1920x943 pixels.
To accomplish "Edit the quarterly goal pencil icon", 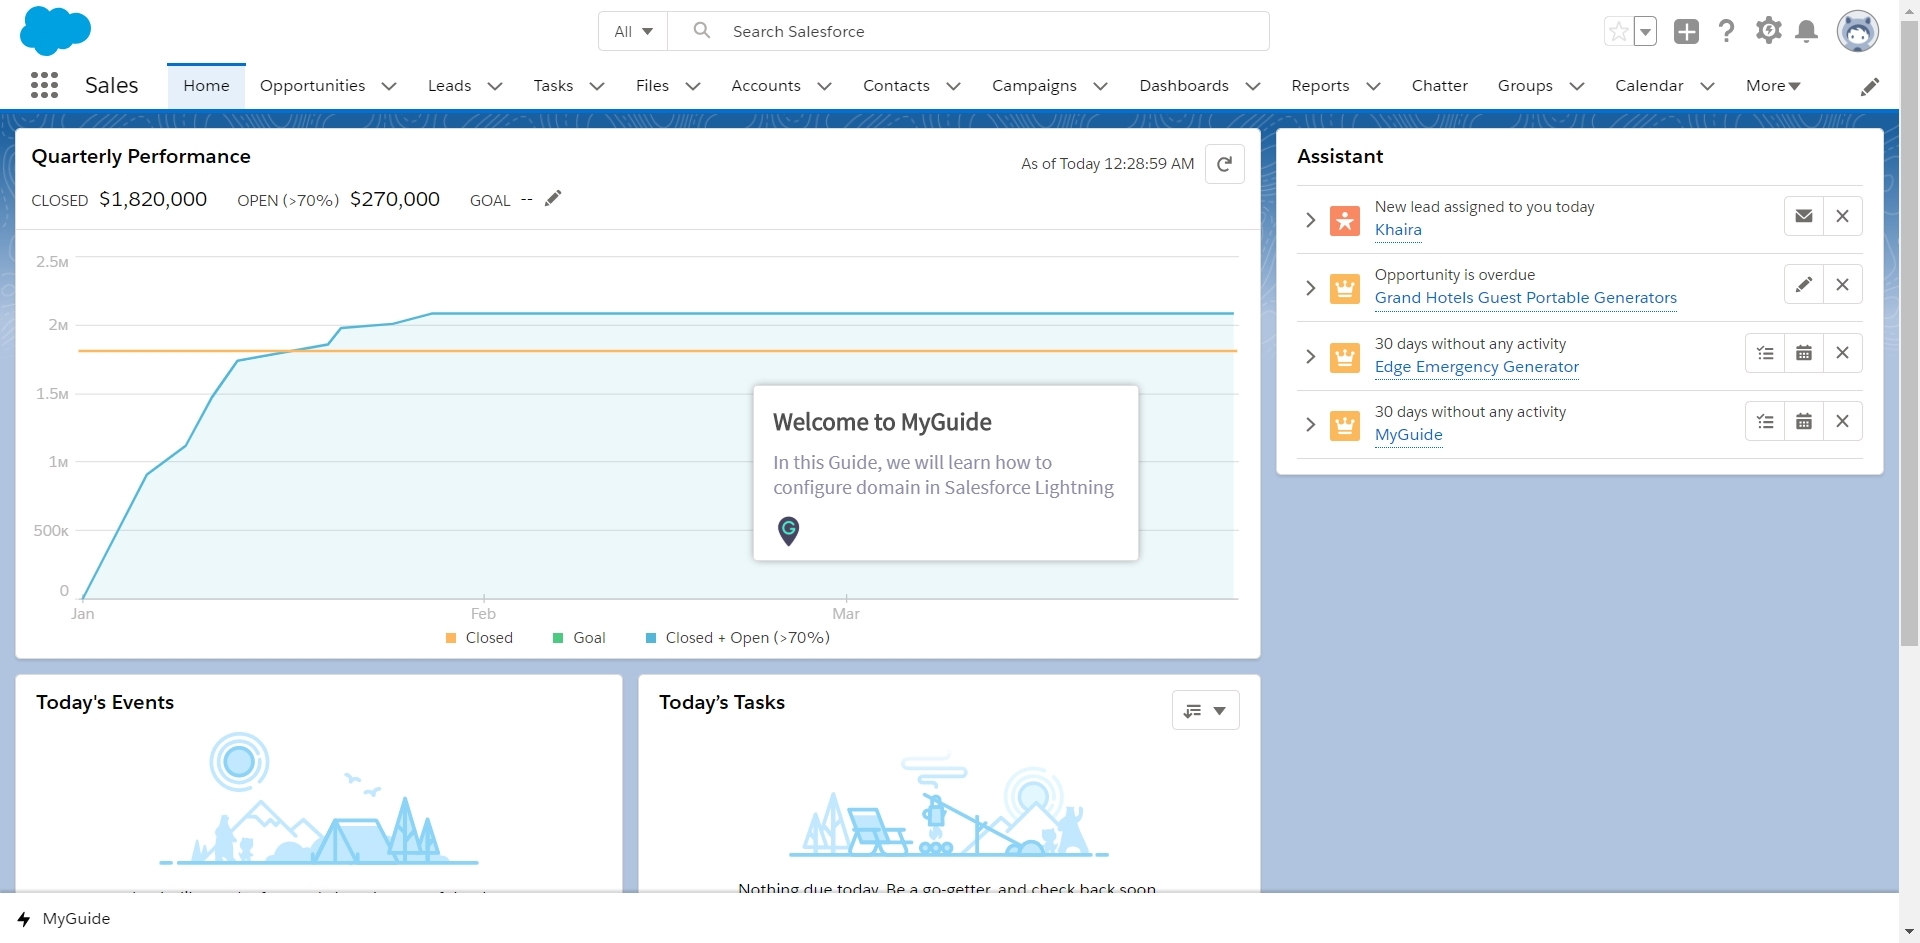I will coord(553,198).
